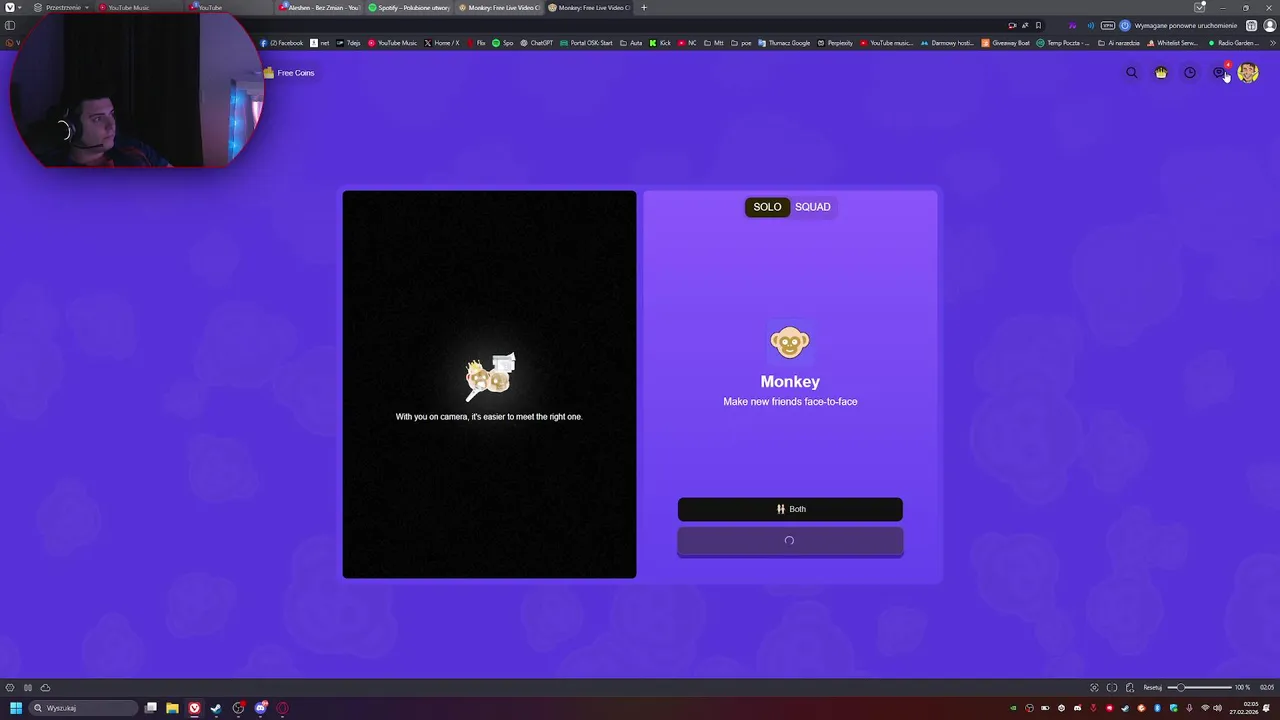
Task: Claim Free Coins
Action: point(289,73)
